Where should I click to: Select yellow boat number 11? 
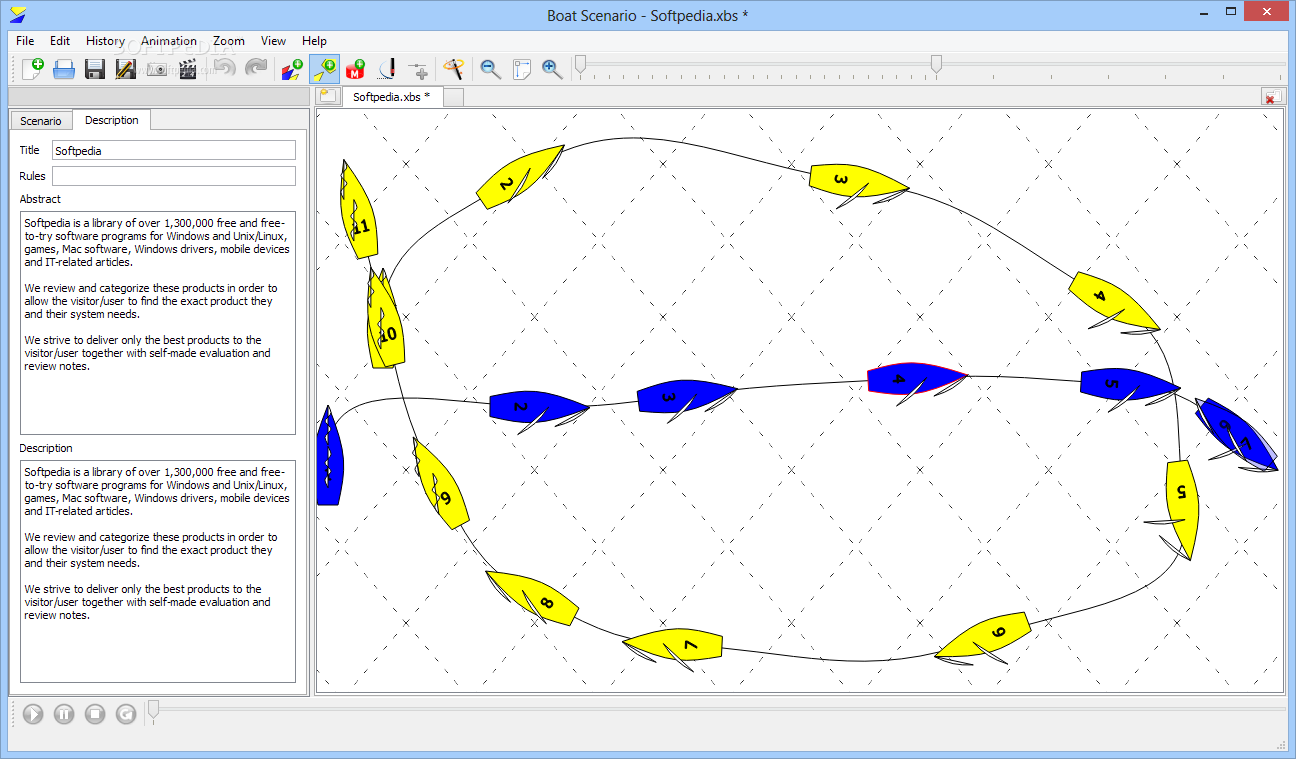(358, 211)
